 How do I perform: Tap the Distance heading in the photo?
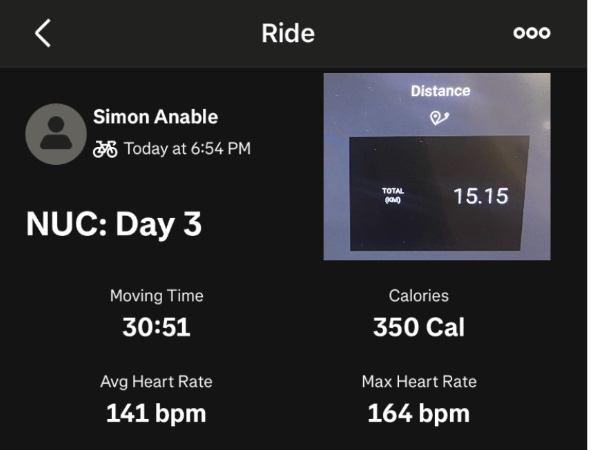tap(438, 91)
